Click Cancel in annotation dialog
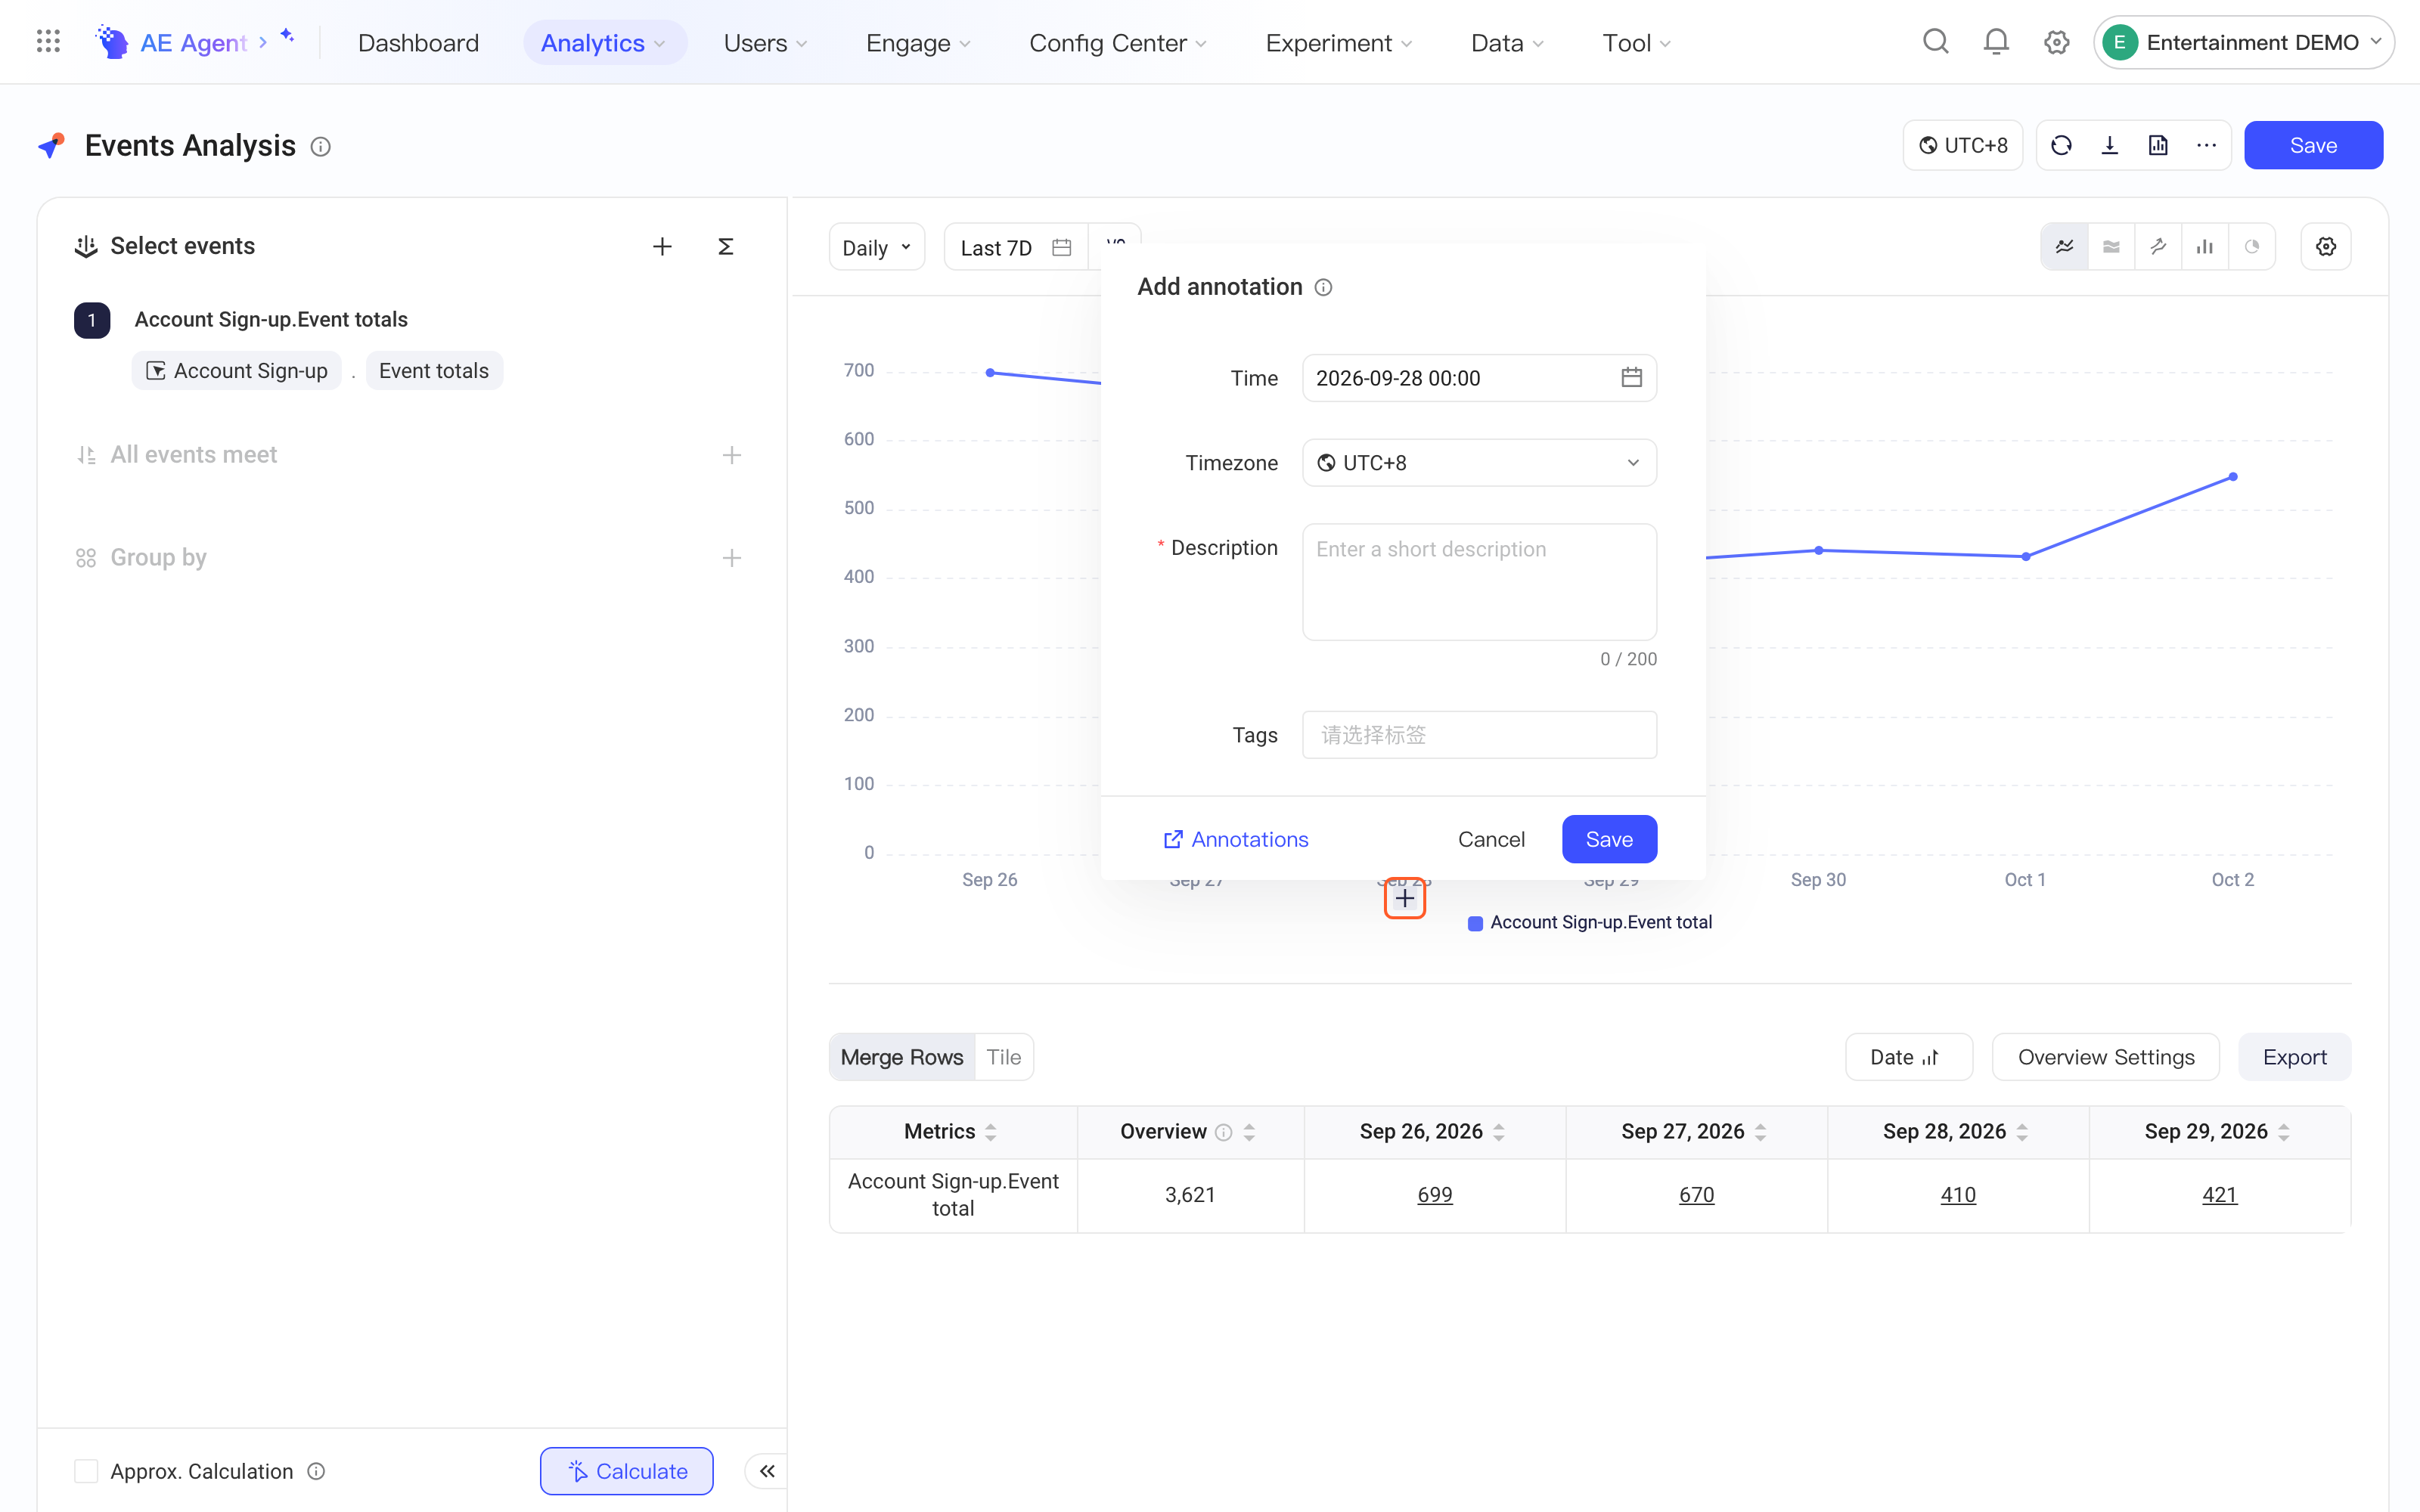The height and width of the screenshot is (1512, 2420). point(1491,839)
